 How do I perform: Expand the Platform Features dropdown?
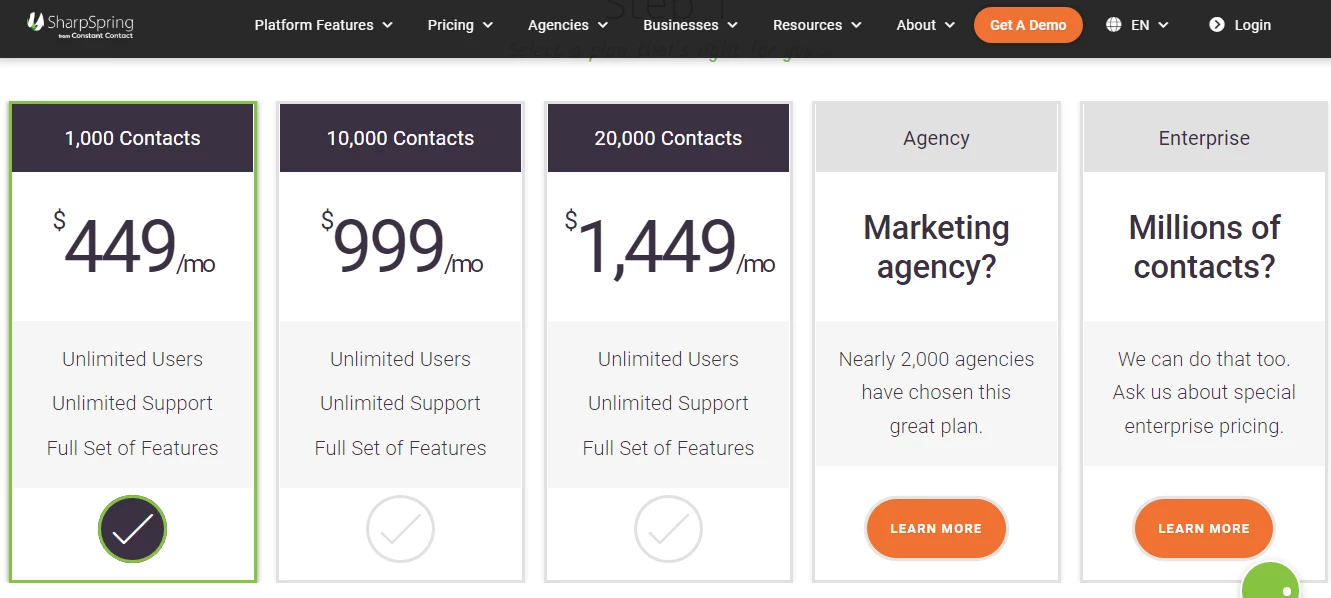323,25
